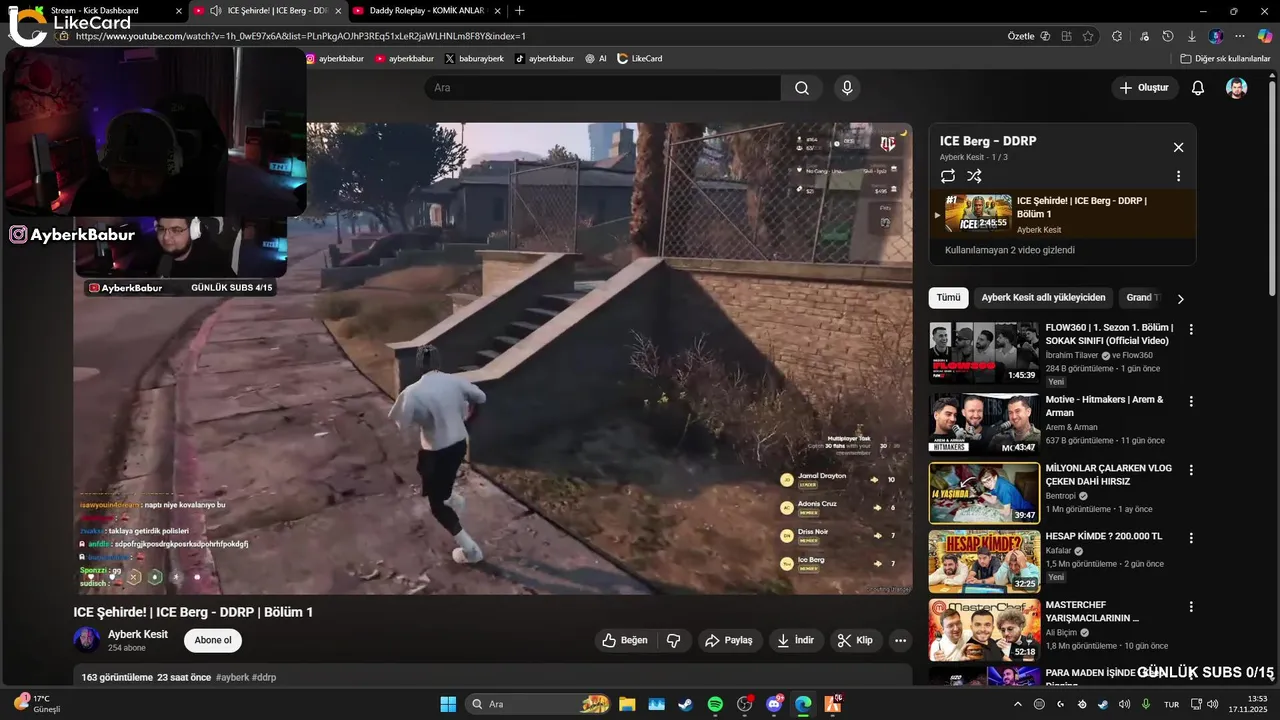
Task: Open the YouTube account avatar menu
Action: [1237, 88]
